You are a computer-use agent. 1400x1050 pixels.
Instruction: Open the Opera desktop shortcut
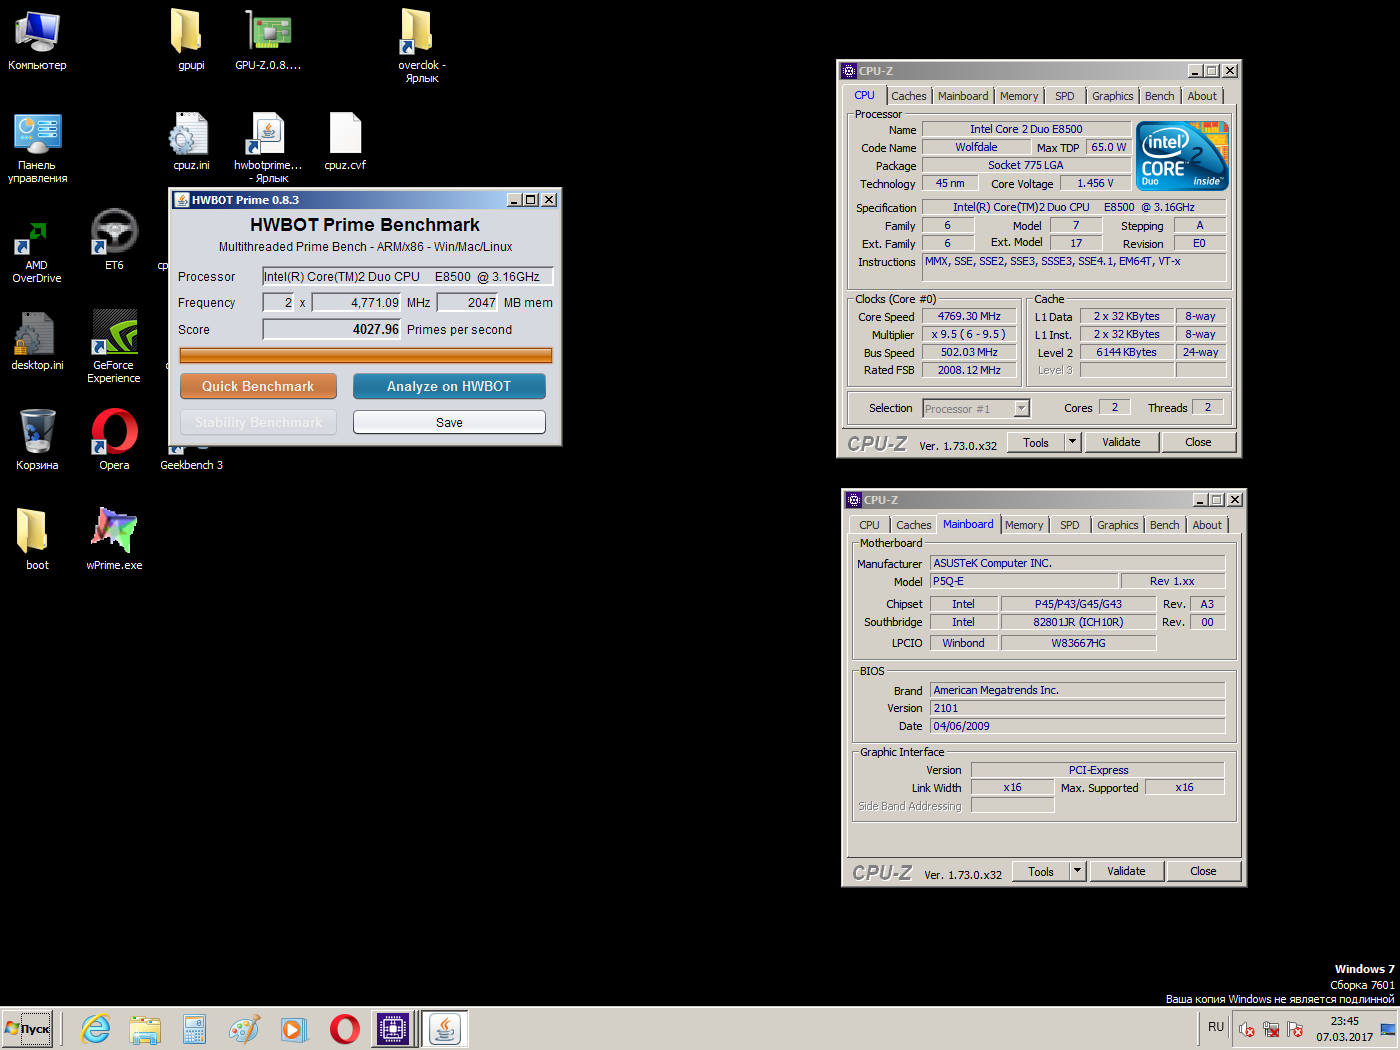click(x=114, y=440)
